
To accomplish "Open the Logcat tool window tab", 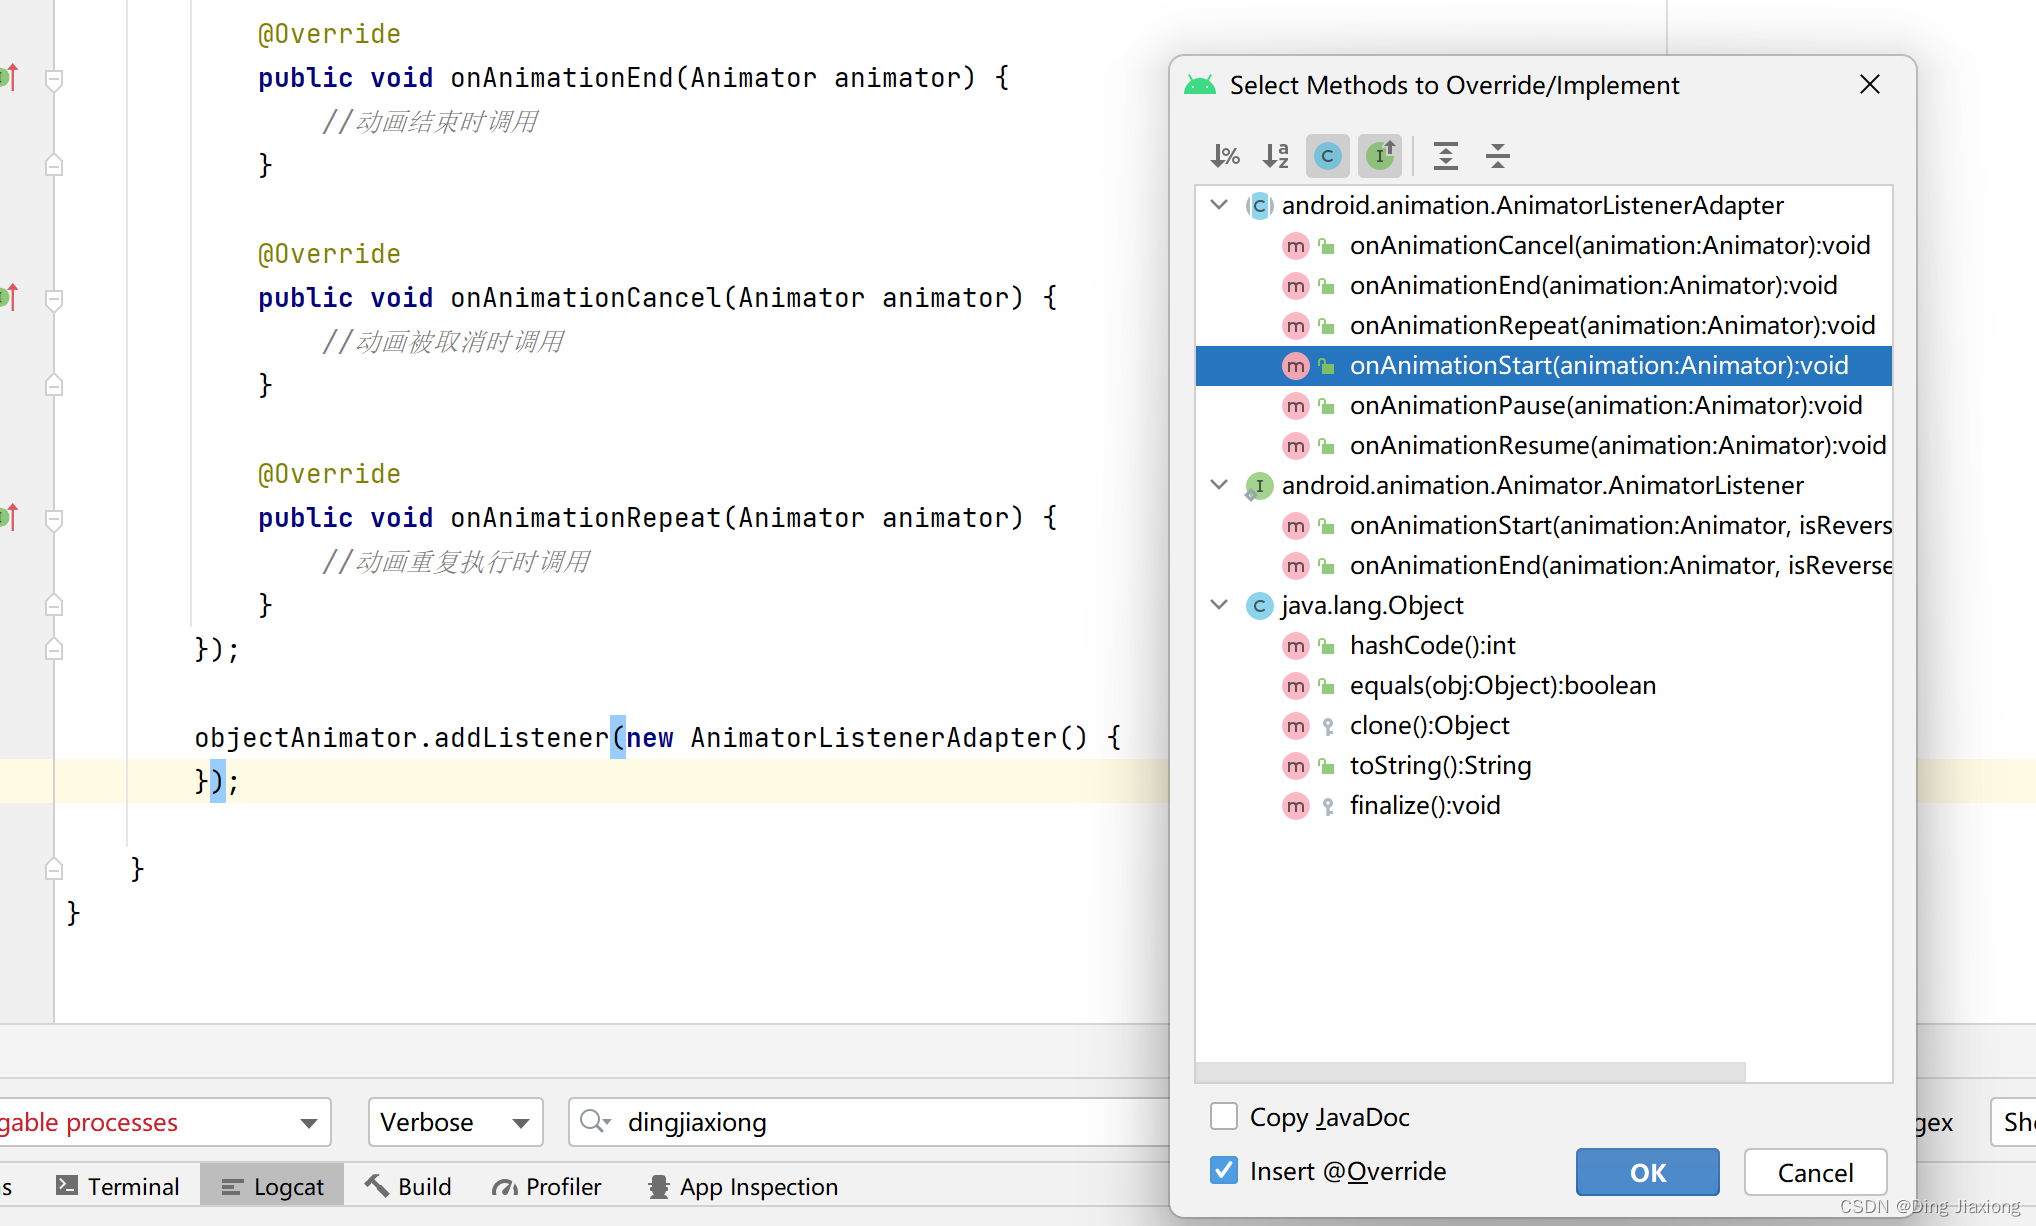I will coord(272,1186).
